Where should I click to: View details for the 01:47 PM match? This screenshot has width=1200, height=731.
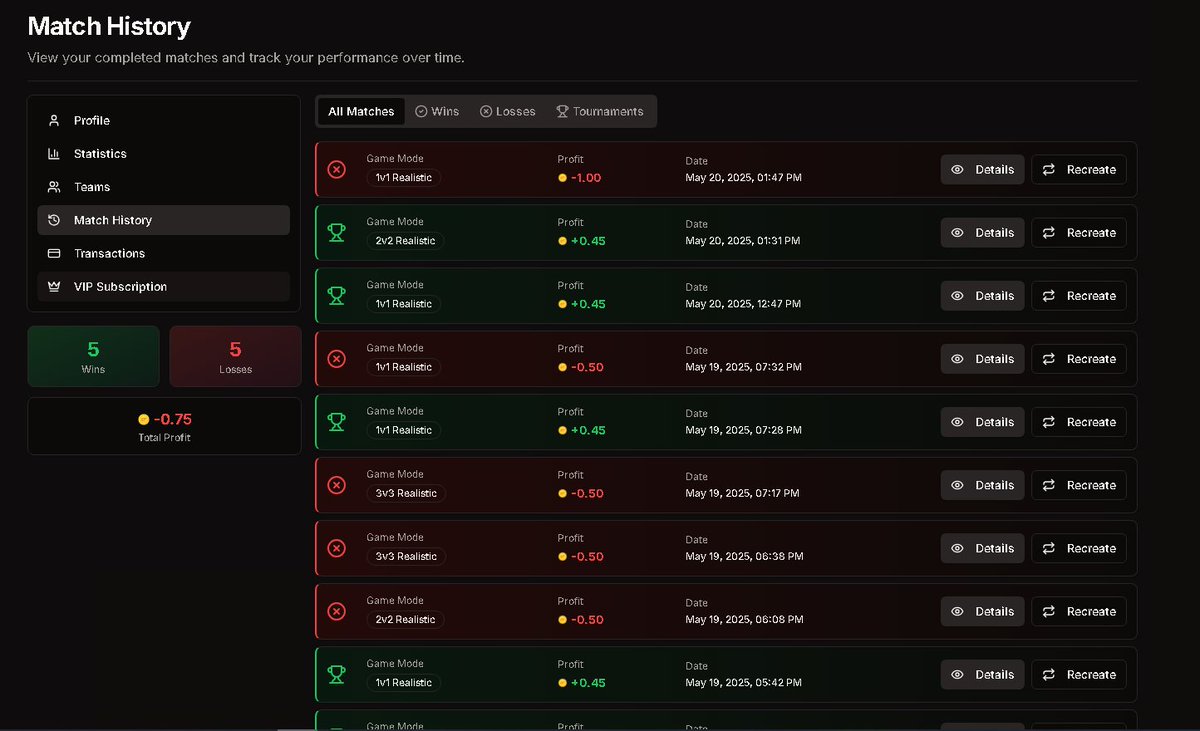click(x=982, y=170)
